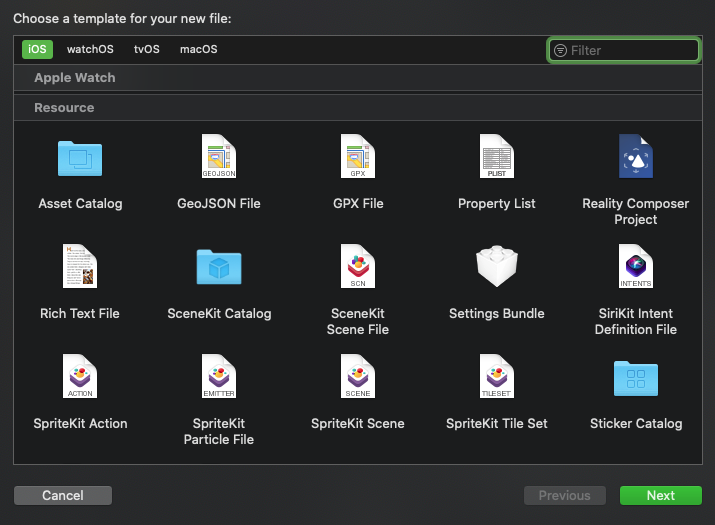Image resolution: width=715 pixels, height=525 pixels.
Task: Focus the Filter text field
Action: (624, 50)
